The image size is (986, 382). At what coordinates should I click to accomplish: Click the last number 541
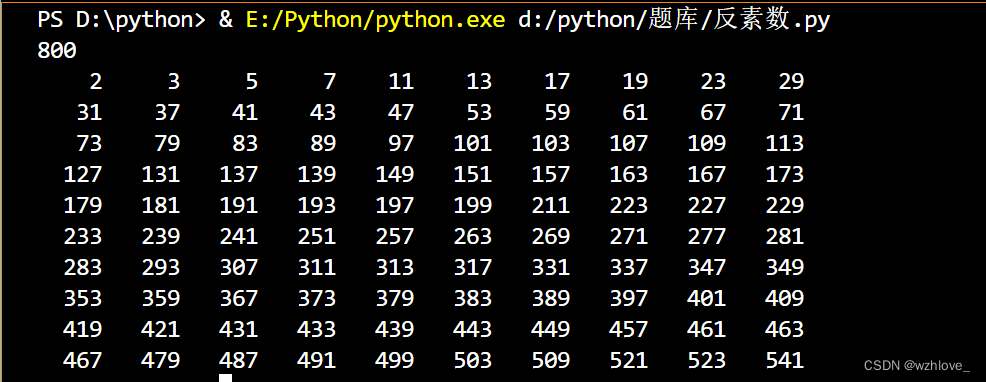(785, 361)
